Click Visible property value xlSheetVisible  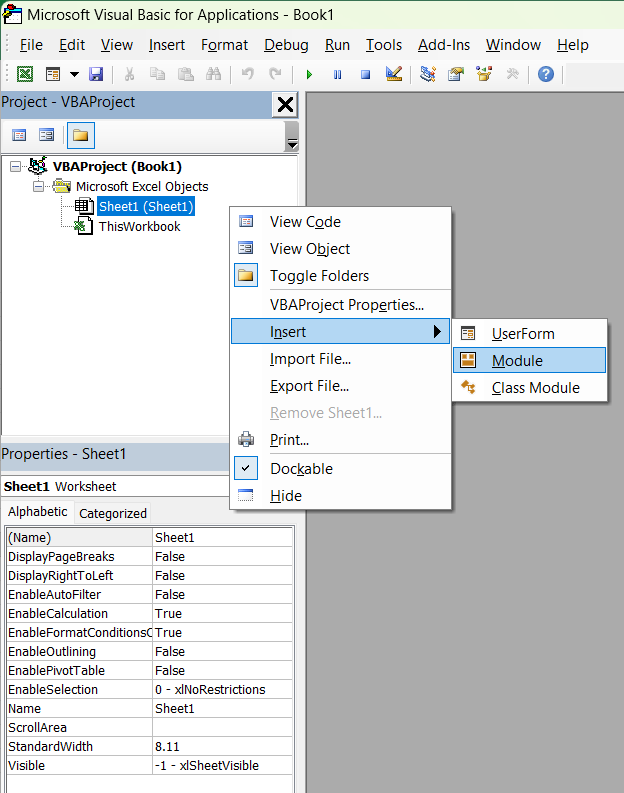(x=222, y=766)
